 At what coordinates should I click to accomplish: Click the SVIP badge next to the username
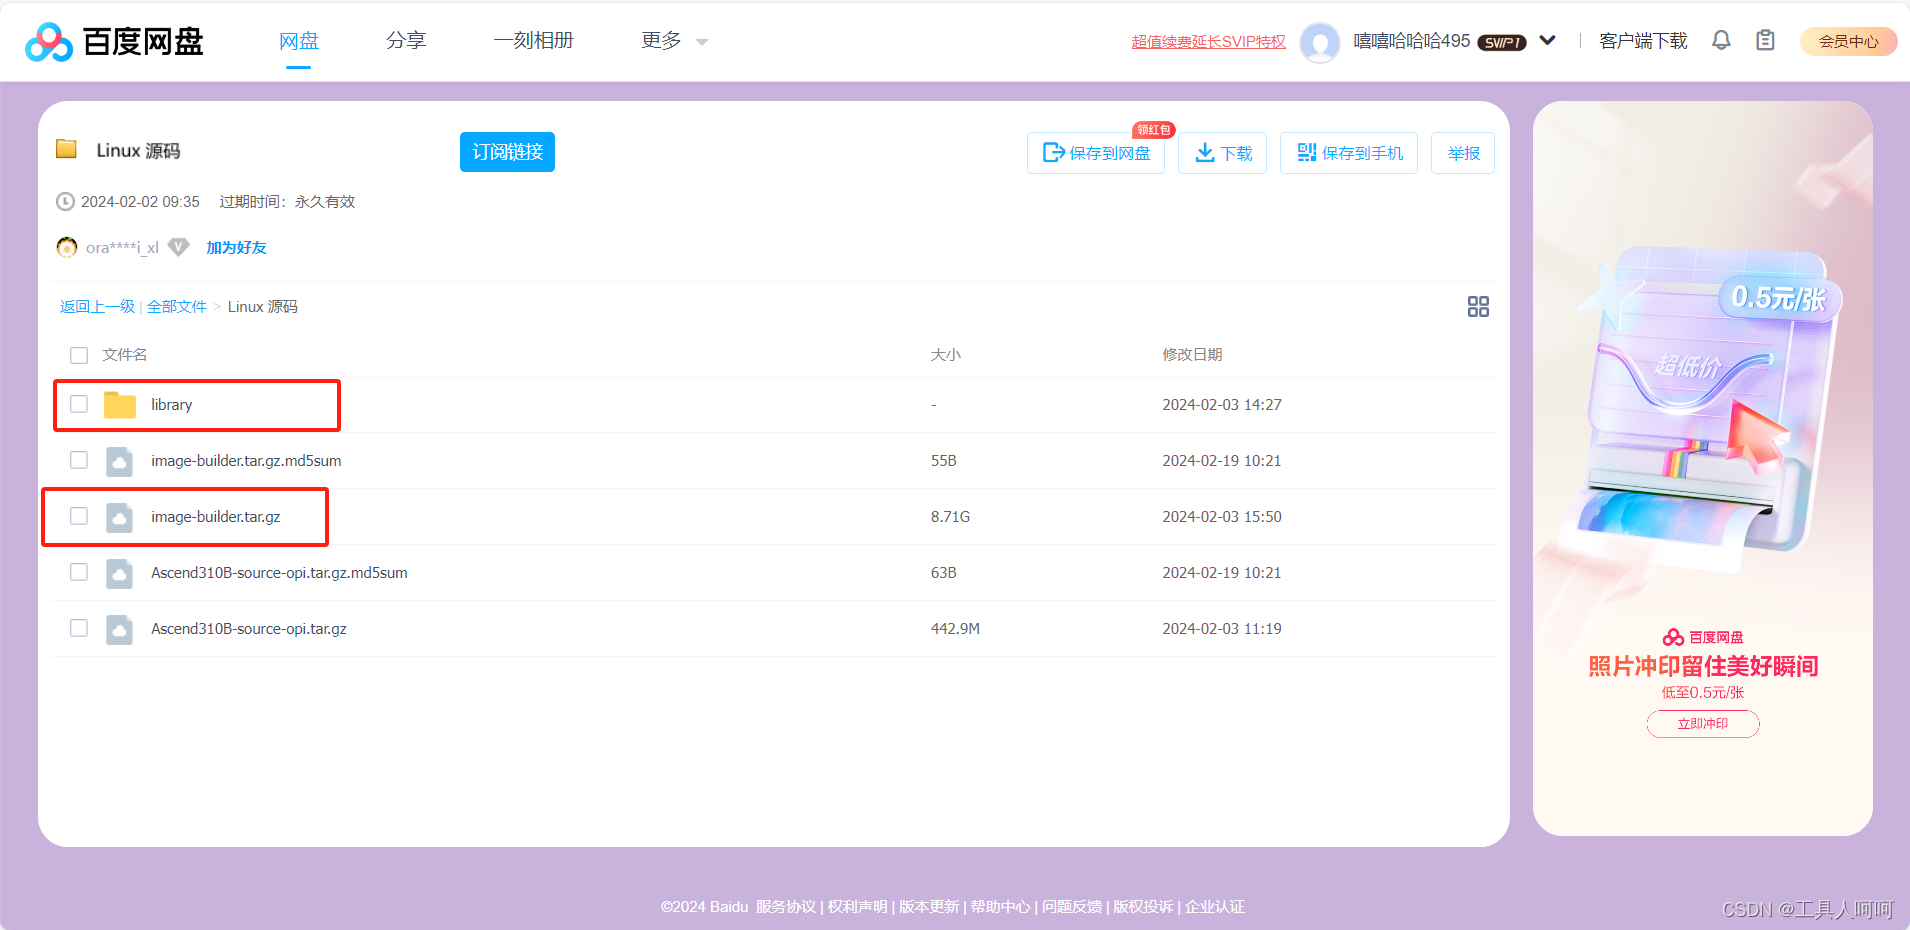click(1501, 42)
